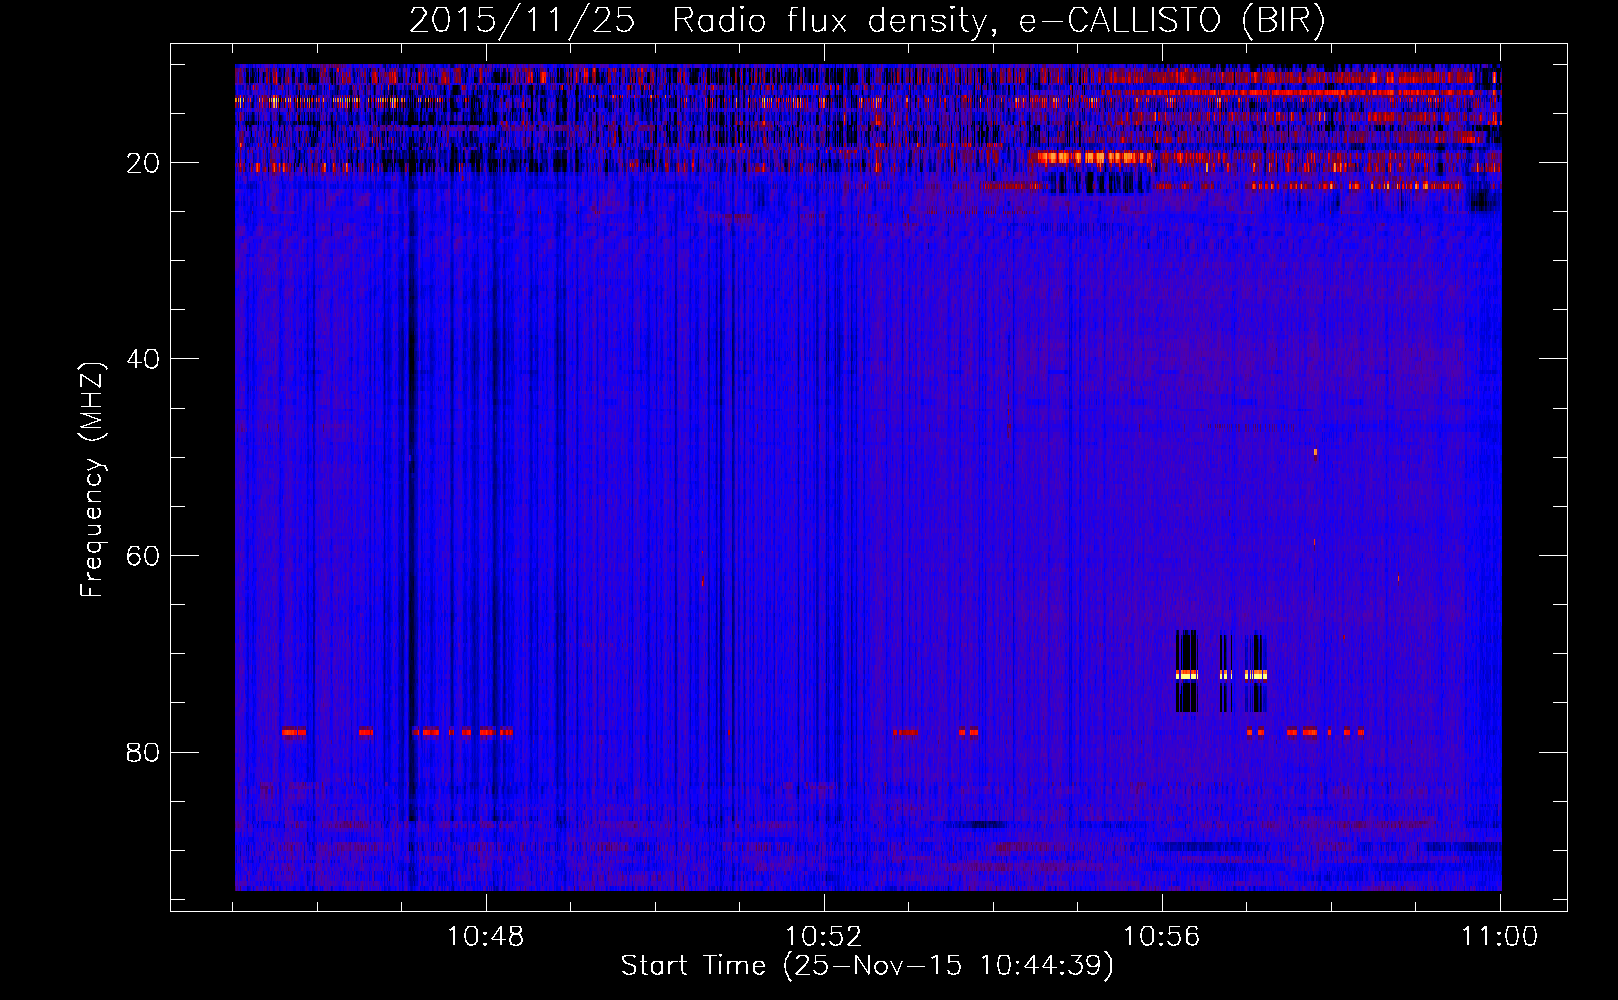Viewport: 1618px width, 1000px height.
Task: Click the '11:00' time tick label
Action: 1500,937
